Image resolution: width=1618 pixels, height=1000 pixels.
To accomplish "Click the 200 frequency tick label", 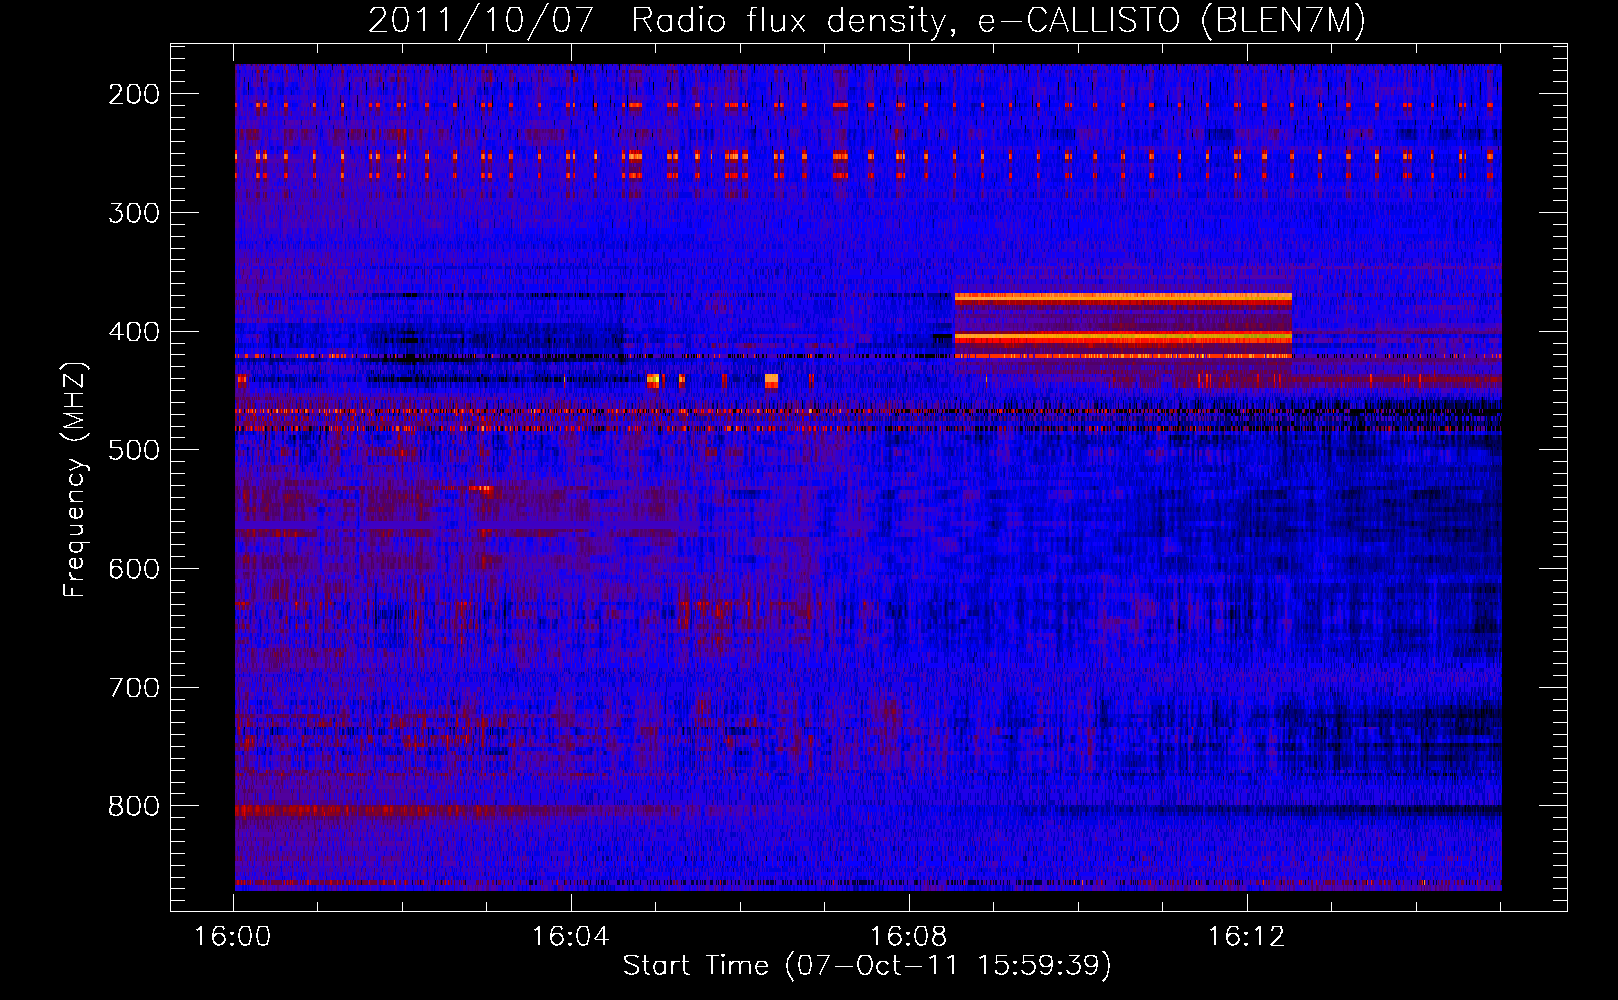I will 134,94.
